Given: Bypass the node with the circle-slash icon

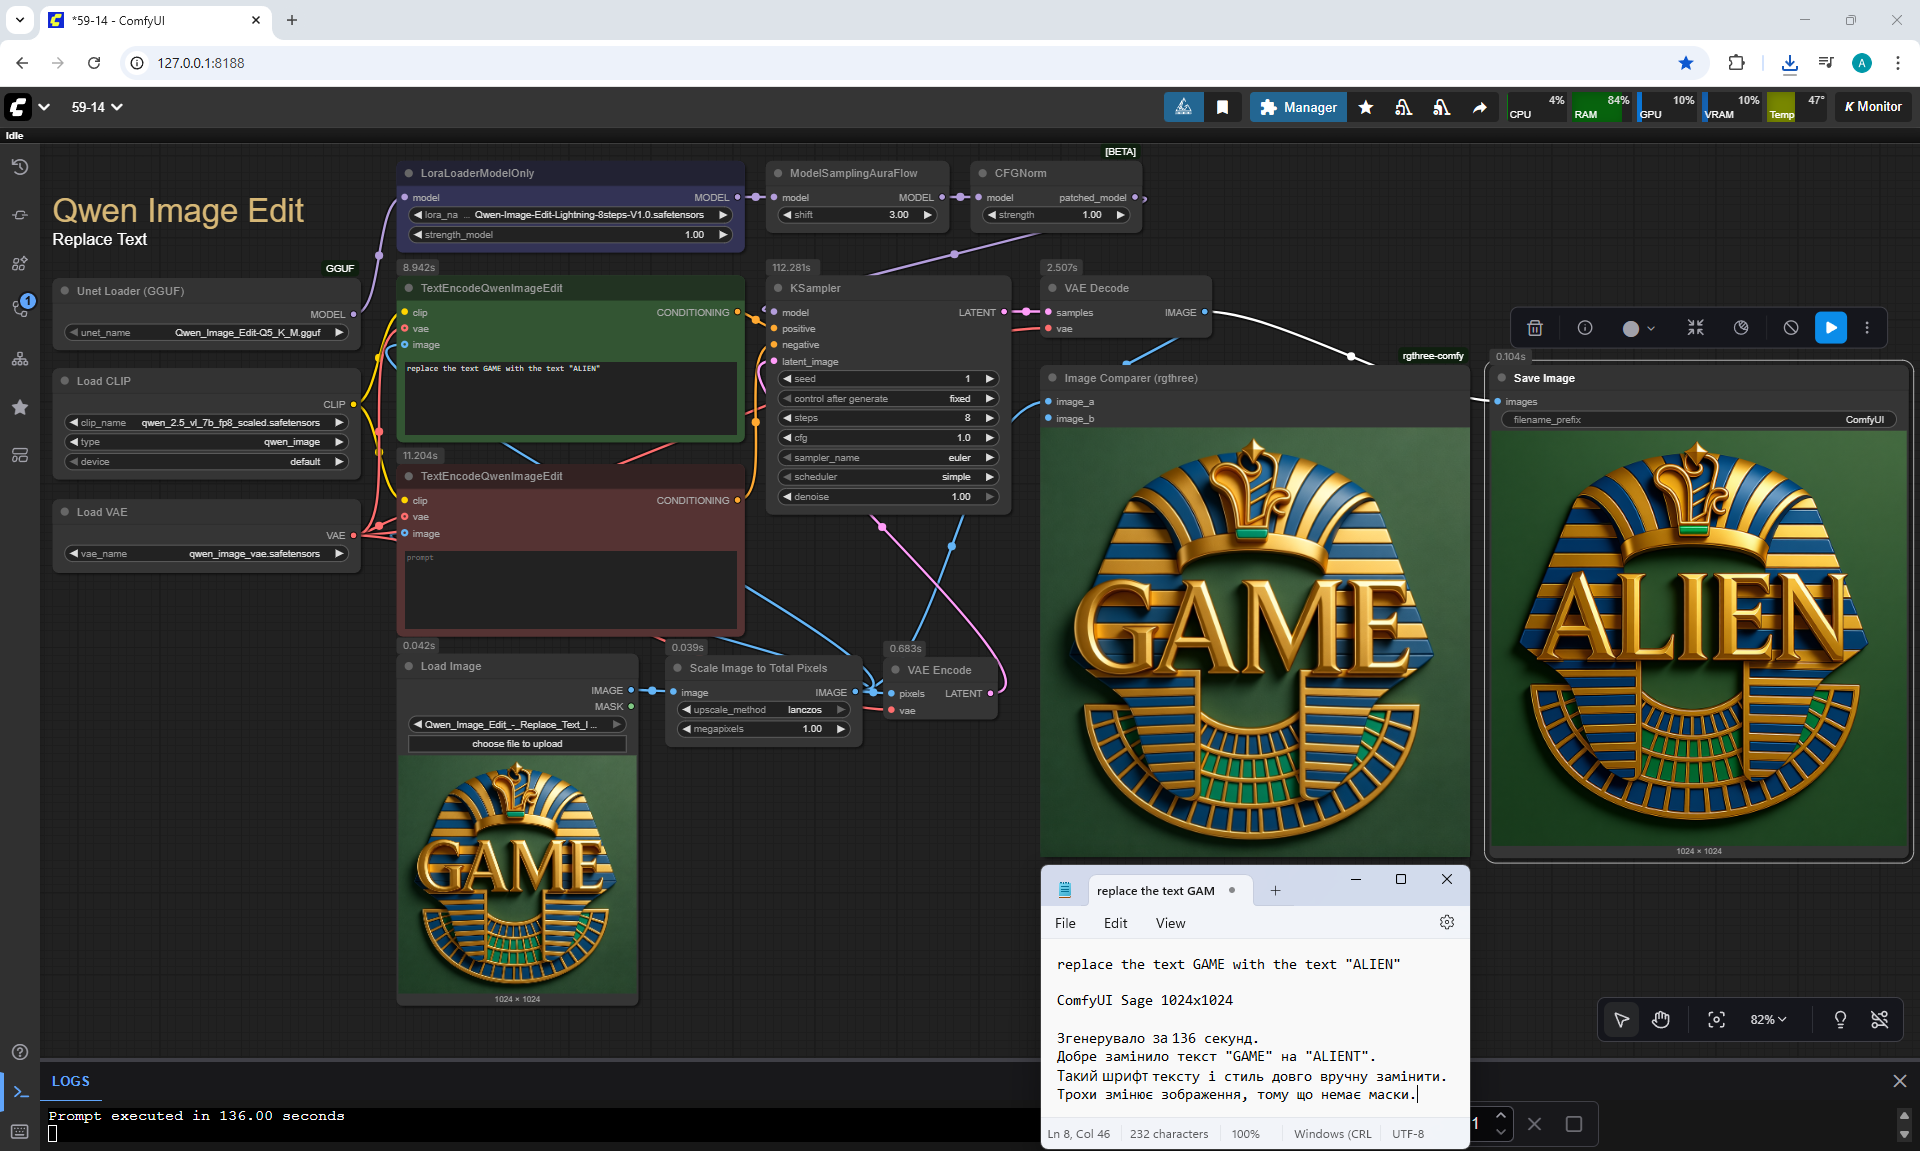Looking at the screenshot, I should (1790, 328).
